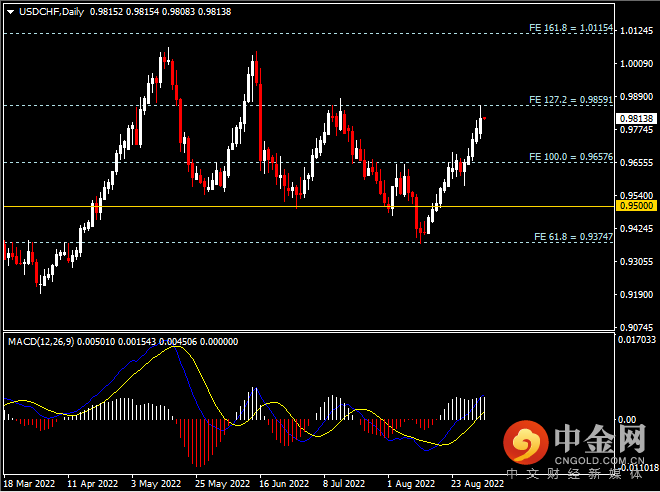Select the FE 100.0 = 0.96576 label
The height and width of the screenshot is (492, 660).
pos(571,157)
